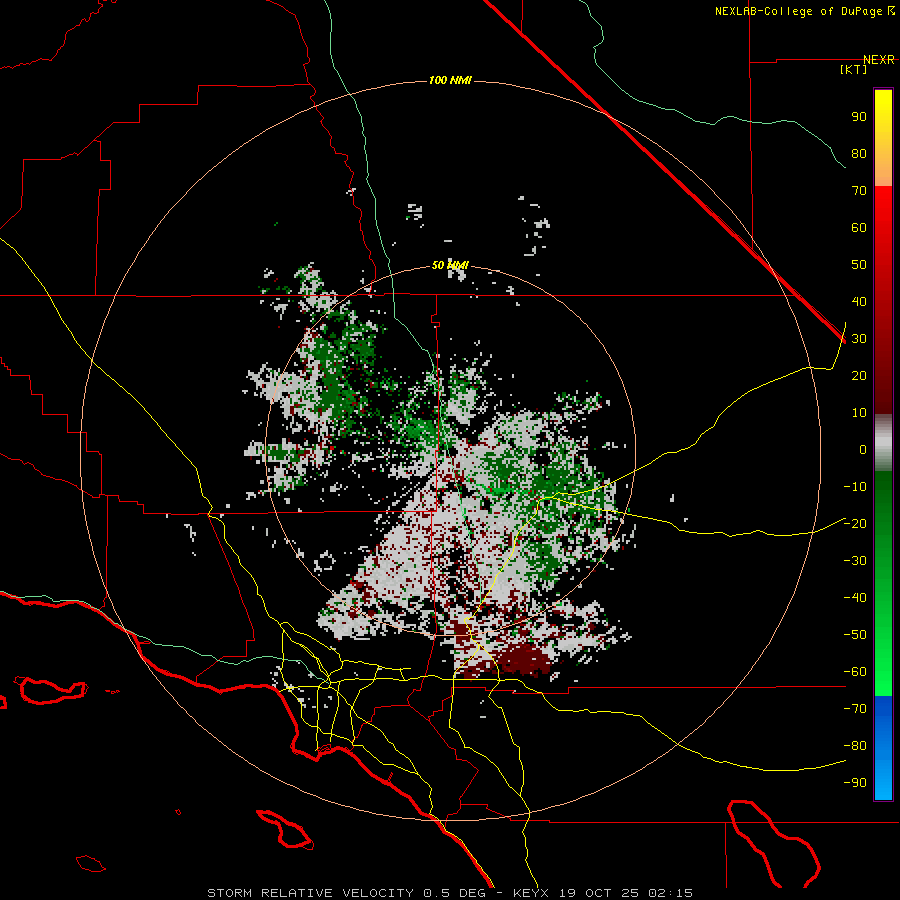Click the red outbound segment of the color bar
This screenshot has width=900, height=900.
coord(883,300)
